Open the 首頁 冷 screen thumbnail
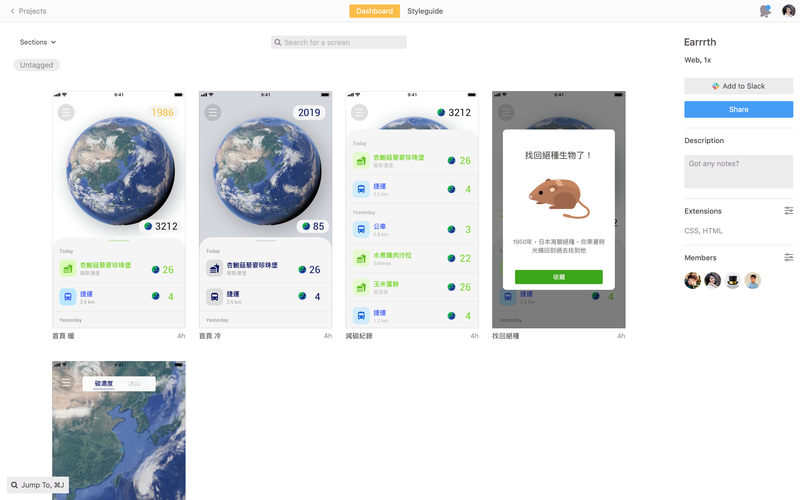The height and width of the screenshot is (500, 800). click(x=265, y=208)
